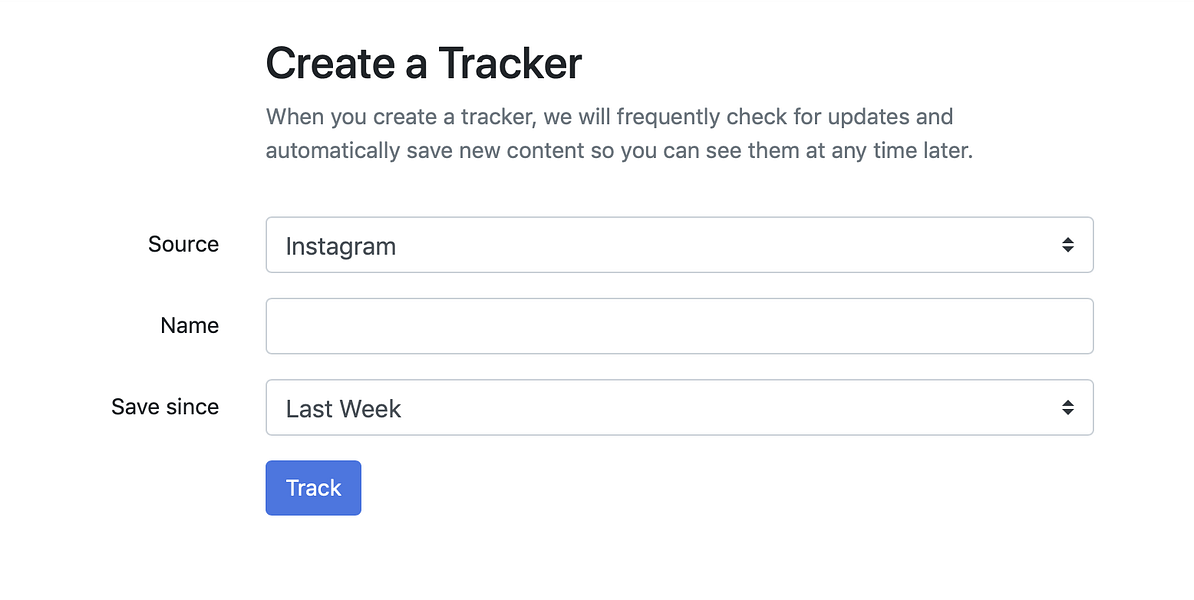
Task: Click the 'Create a Tracker' heading
Action: tap(424, 64)
